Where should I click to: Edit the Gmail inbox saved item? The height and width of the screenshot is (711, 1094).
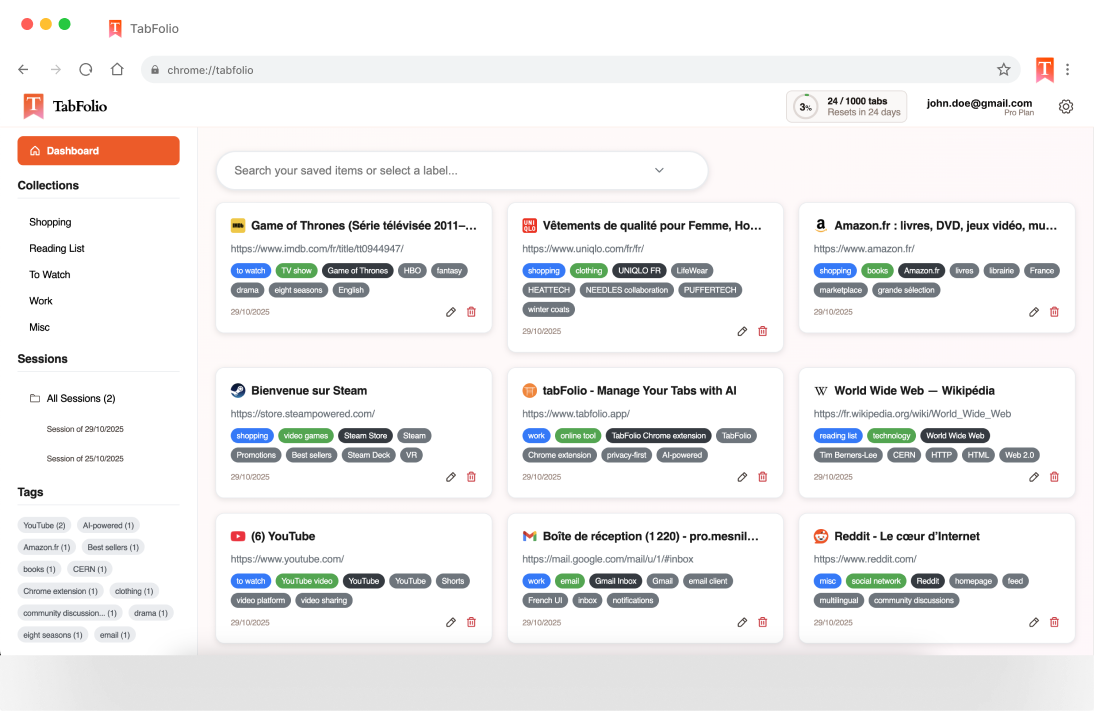[x=742, y=622]
